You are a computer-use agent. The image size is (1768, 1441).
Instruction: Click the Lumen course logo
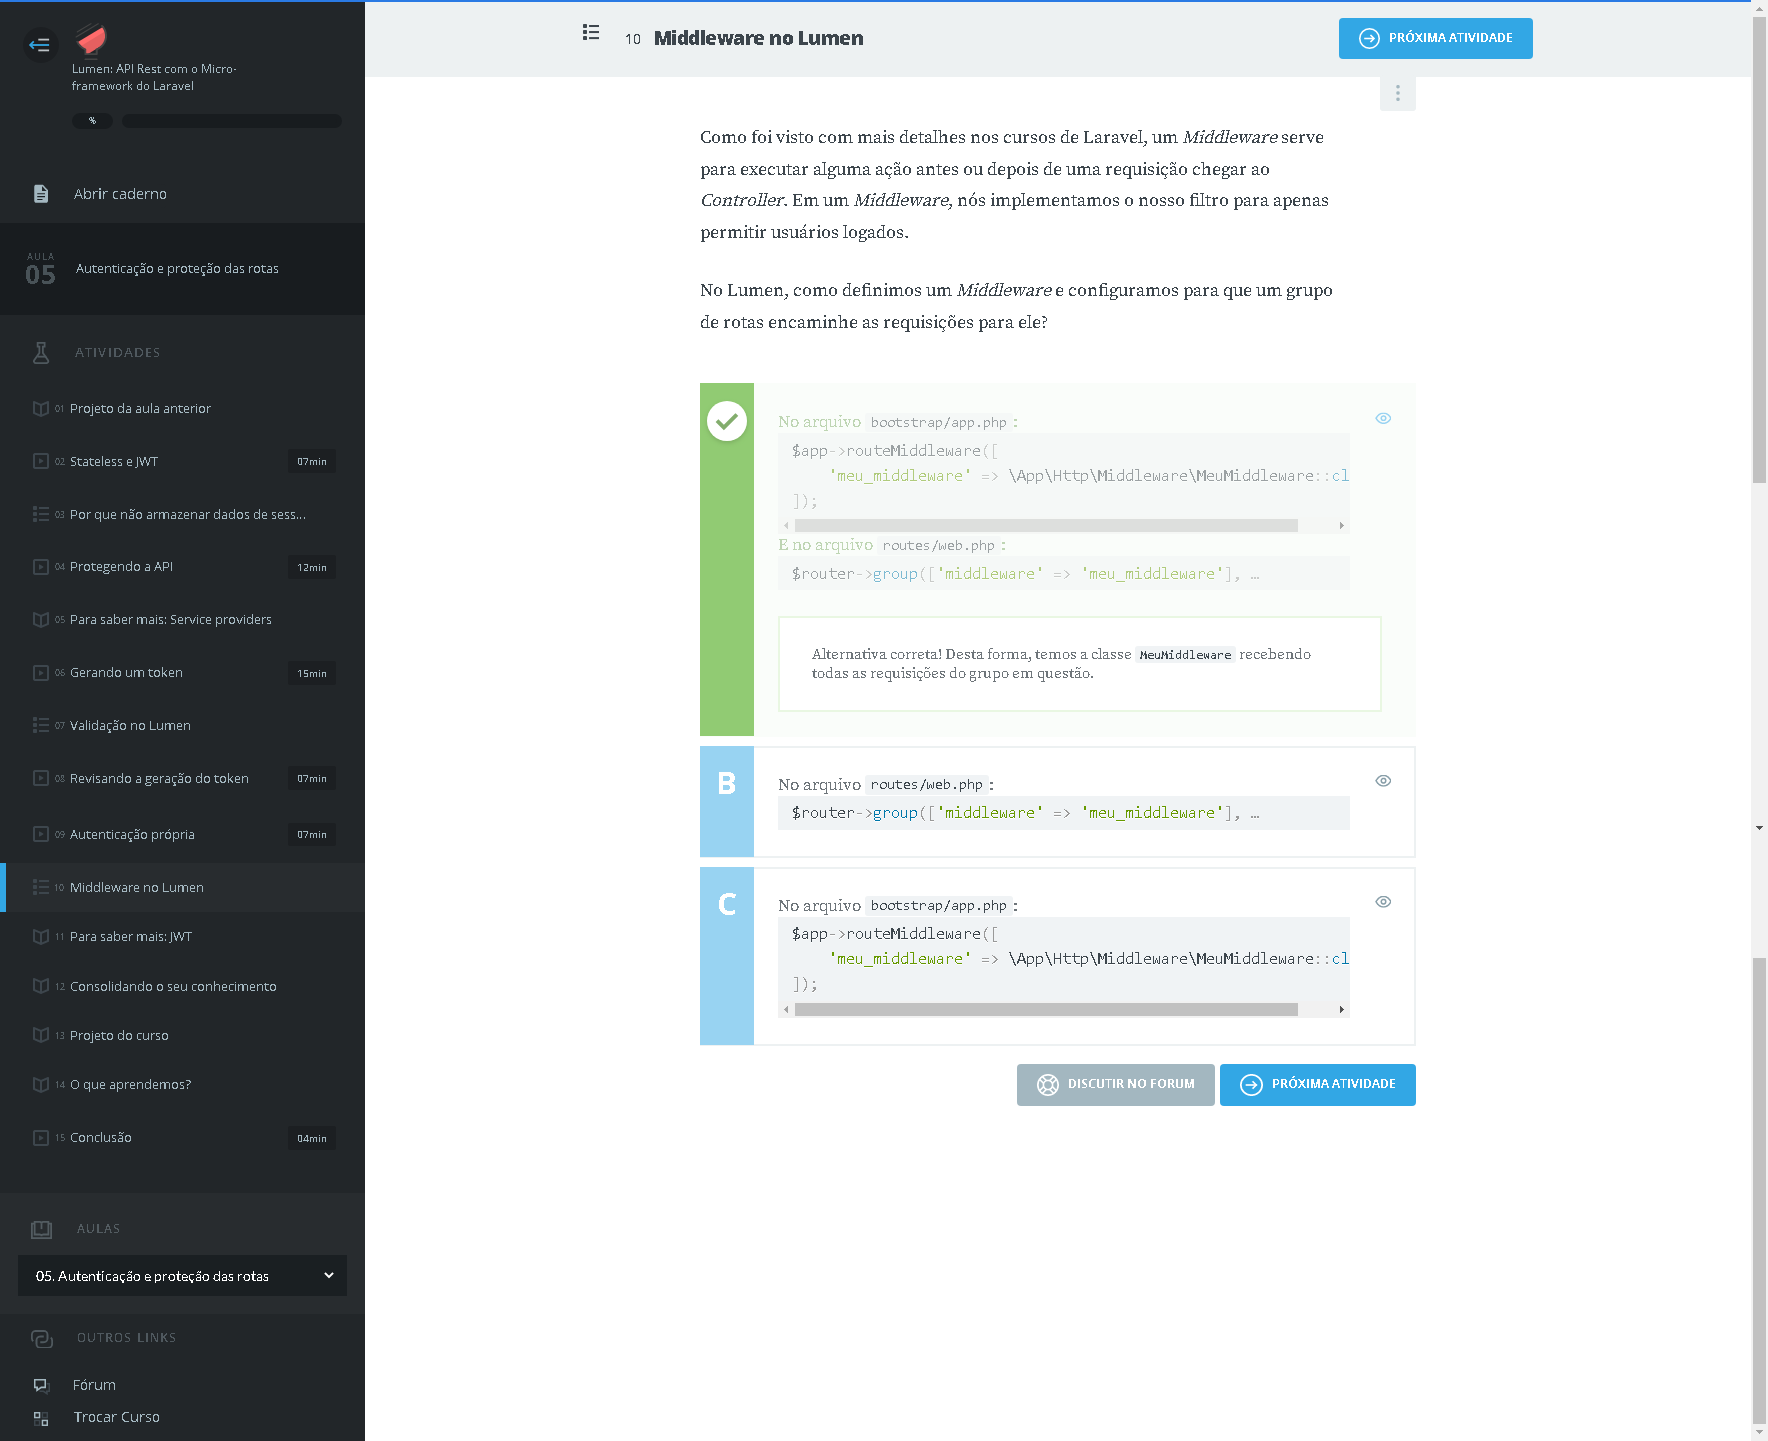pyautogui.click(x=91, y=39)
